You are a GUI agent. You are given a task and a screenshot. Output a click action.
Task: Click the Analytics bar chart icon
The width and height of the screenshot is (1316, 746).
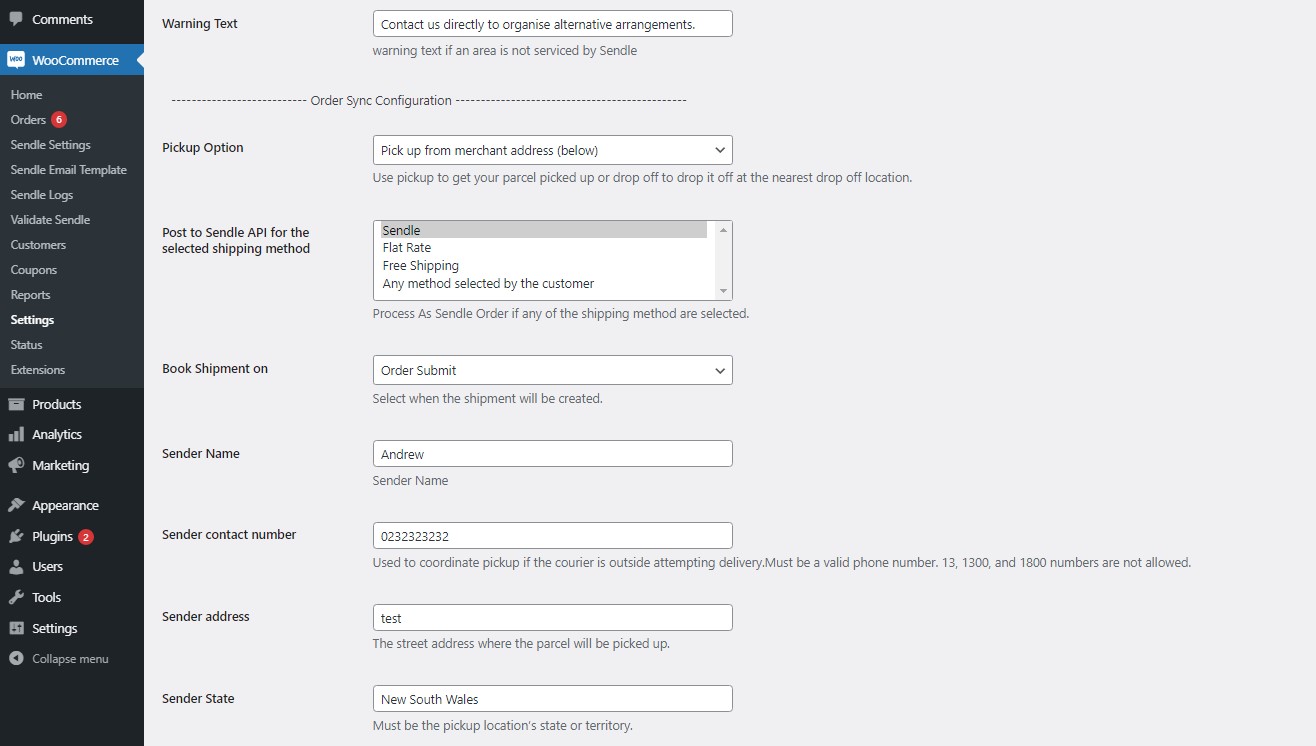point(16,434)
